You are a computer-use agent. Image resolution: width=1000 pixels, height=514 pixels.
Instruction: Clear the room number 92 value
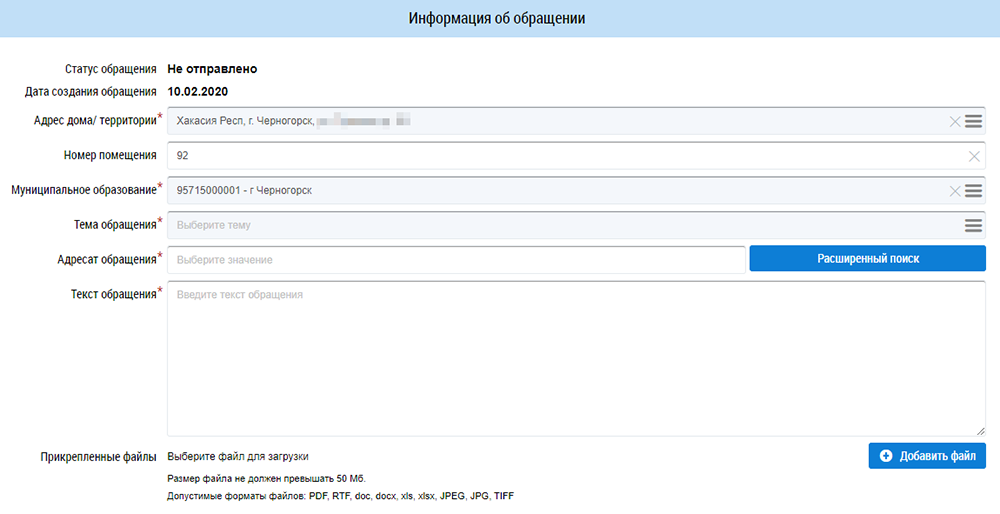click(x=974, y=156)
